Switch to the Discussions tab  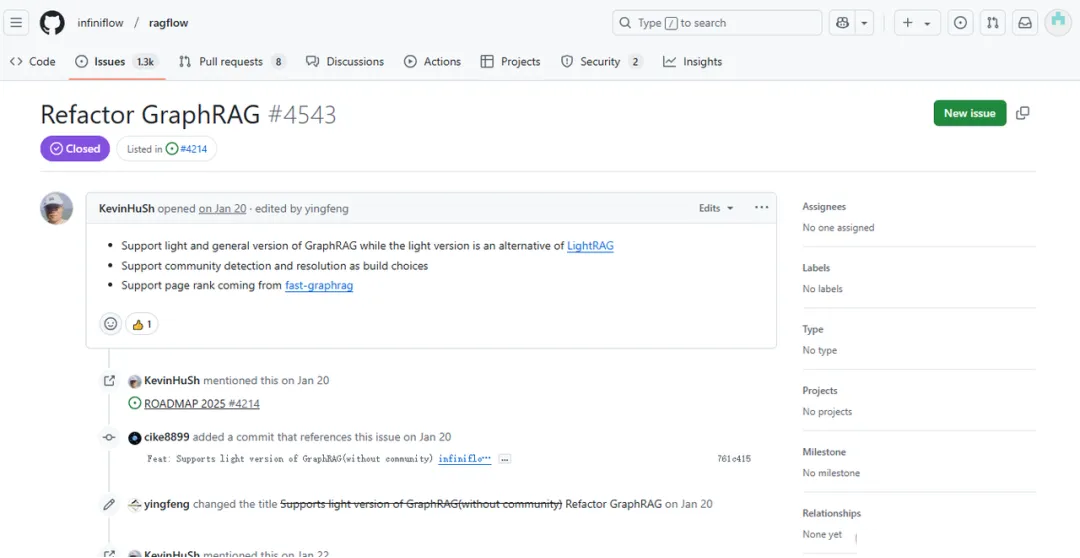click(345, 61)
